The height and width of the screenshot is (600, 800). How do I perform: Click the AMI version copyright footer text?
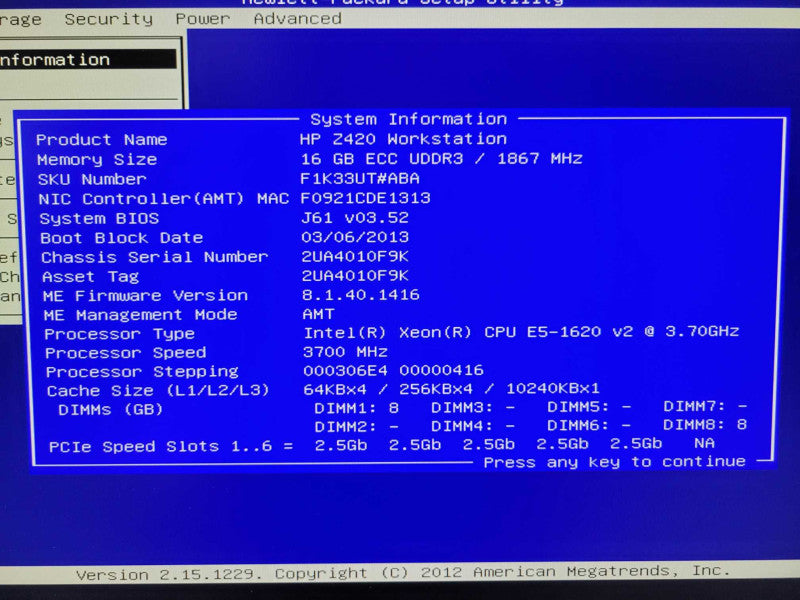click(403, 573)
